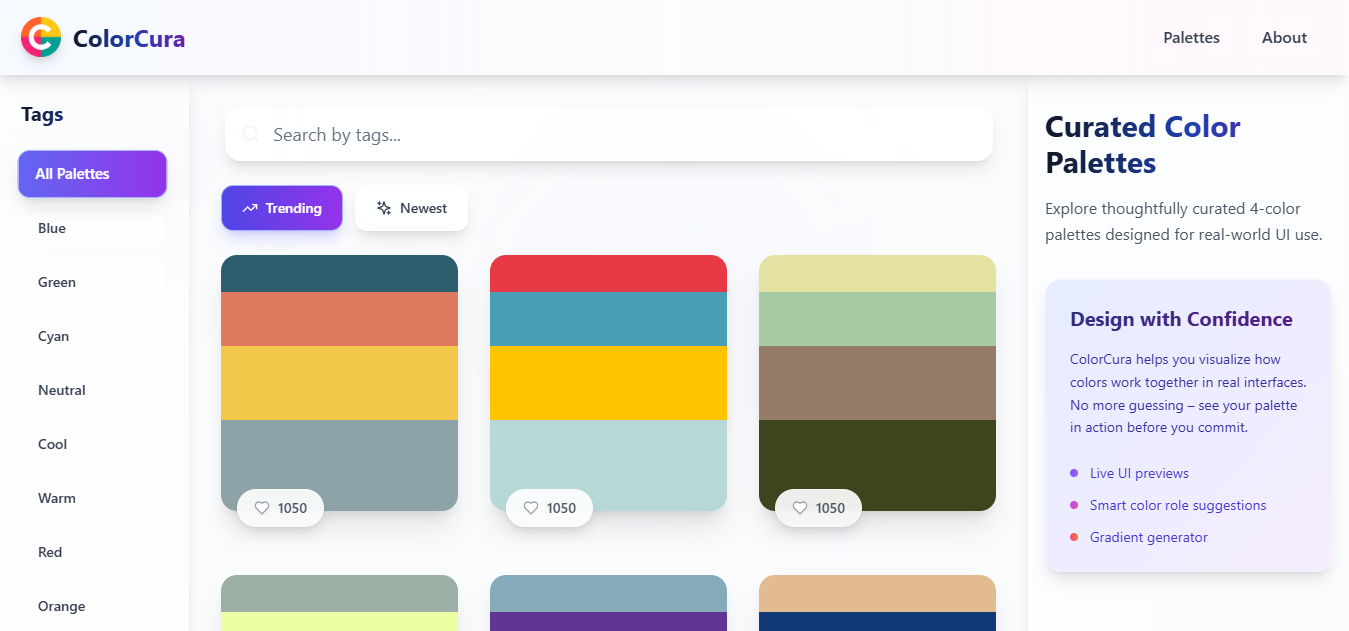Like the first palette via heart icon
The width and height of the screenshot is (1349, 631).
click(x=262, y=508)
